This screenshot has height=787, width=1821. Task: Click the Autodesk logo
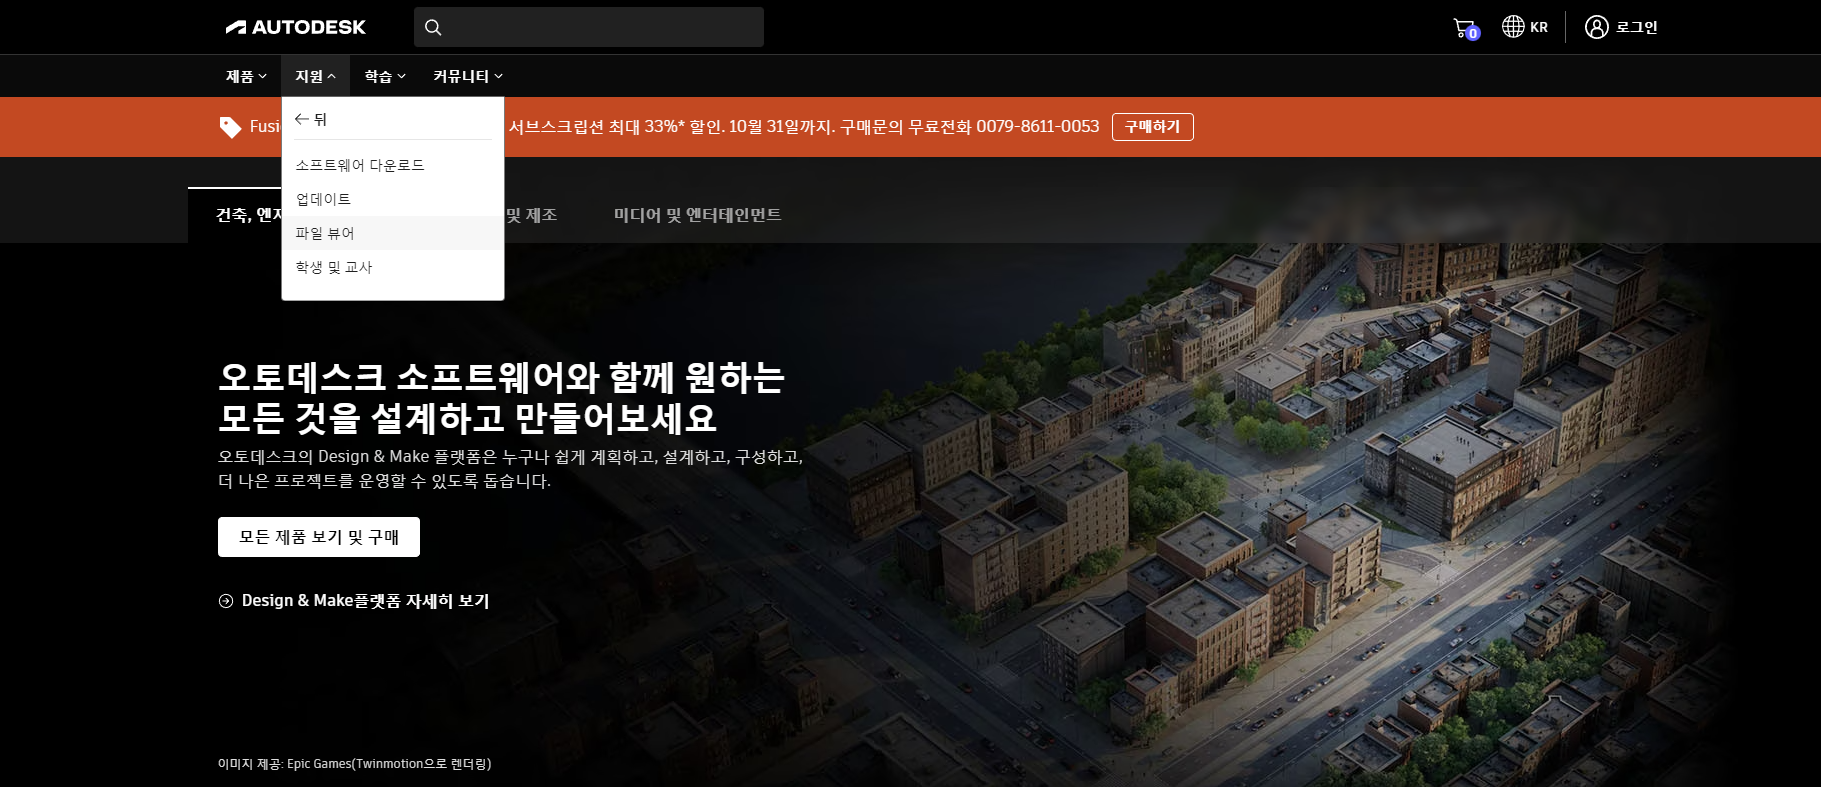pos(296,27)
